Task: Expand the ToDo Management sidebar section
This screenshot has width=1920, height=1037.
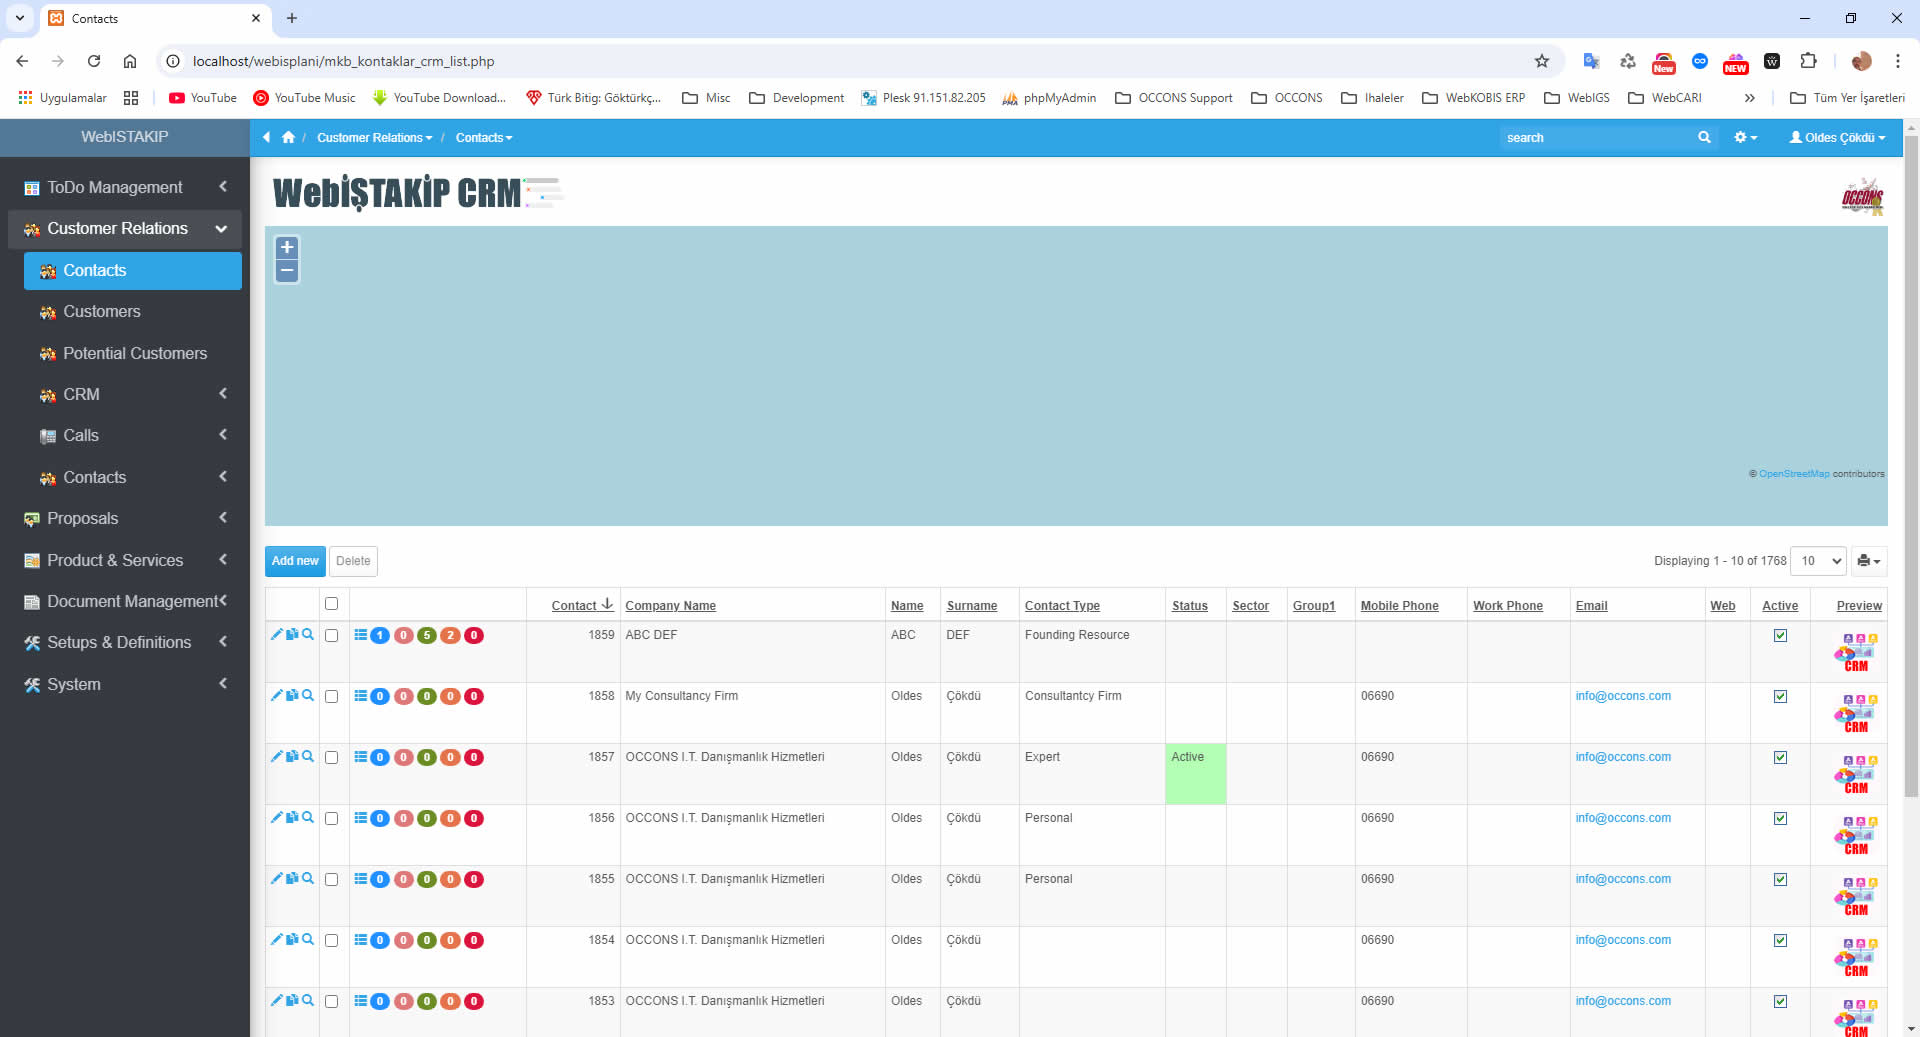Action: coord(125,187)
